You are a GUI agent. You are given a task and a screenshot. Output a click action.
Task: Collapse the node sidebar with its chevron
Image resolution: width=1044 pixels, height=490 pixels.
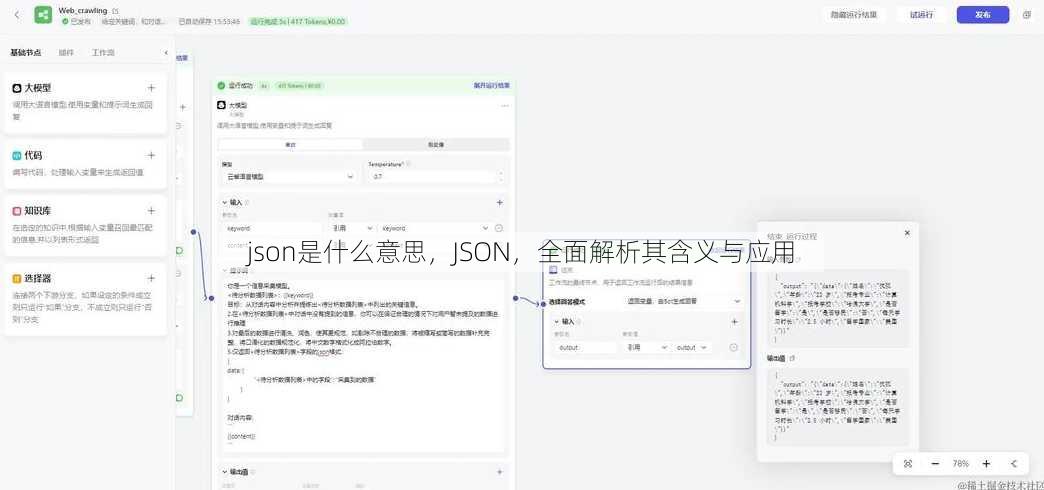pyautogui.click(x=166, y=53)
